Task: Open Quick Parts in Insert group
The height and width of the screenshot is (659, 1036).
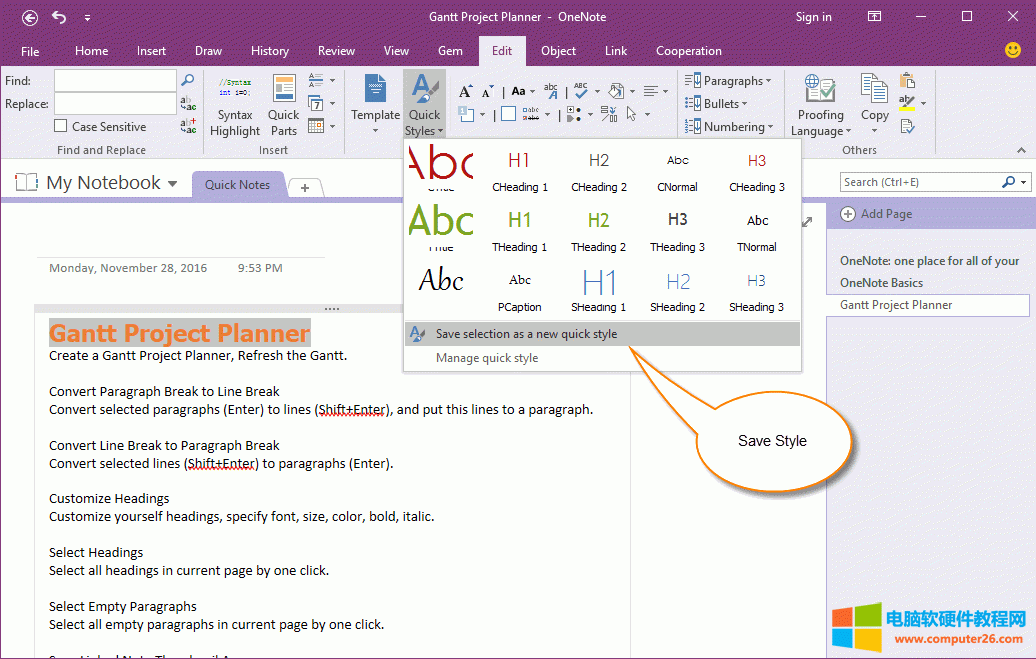Action: tap(284, 105)
